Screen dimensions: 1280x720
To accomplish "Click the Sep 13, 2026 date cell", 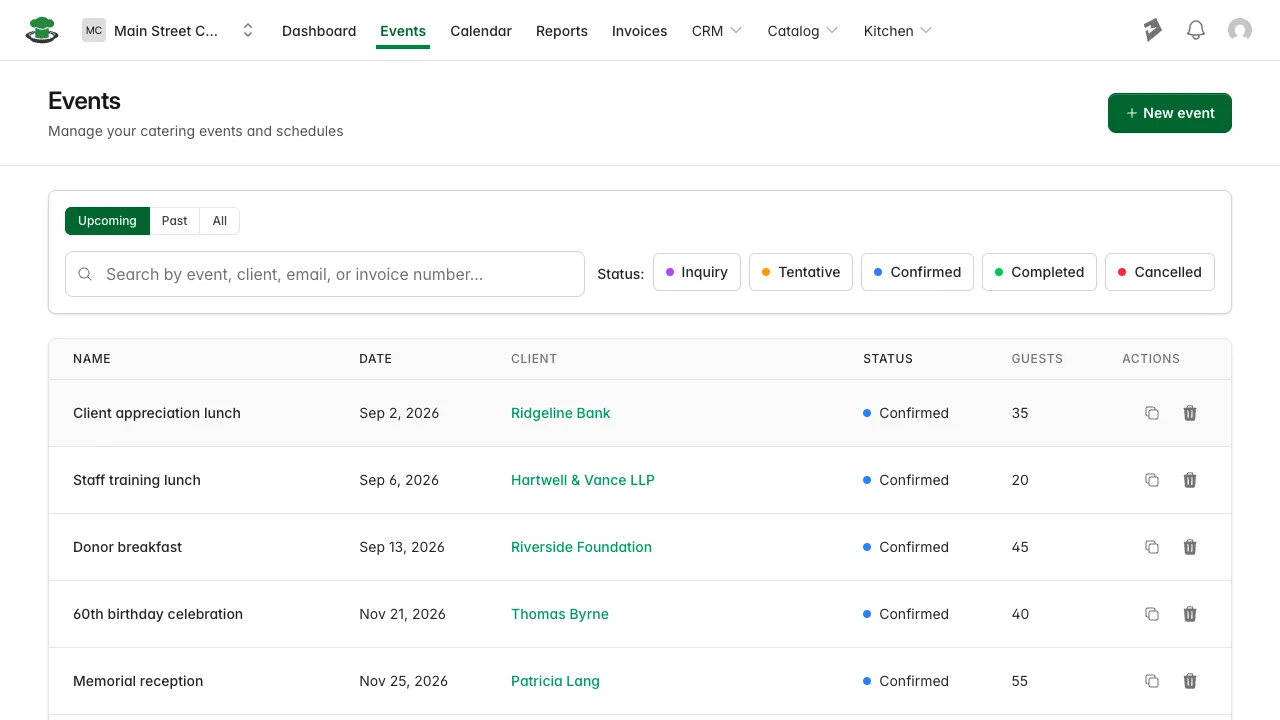I will (402, 547).
